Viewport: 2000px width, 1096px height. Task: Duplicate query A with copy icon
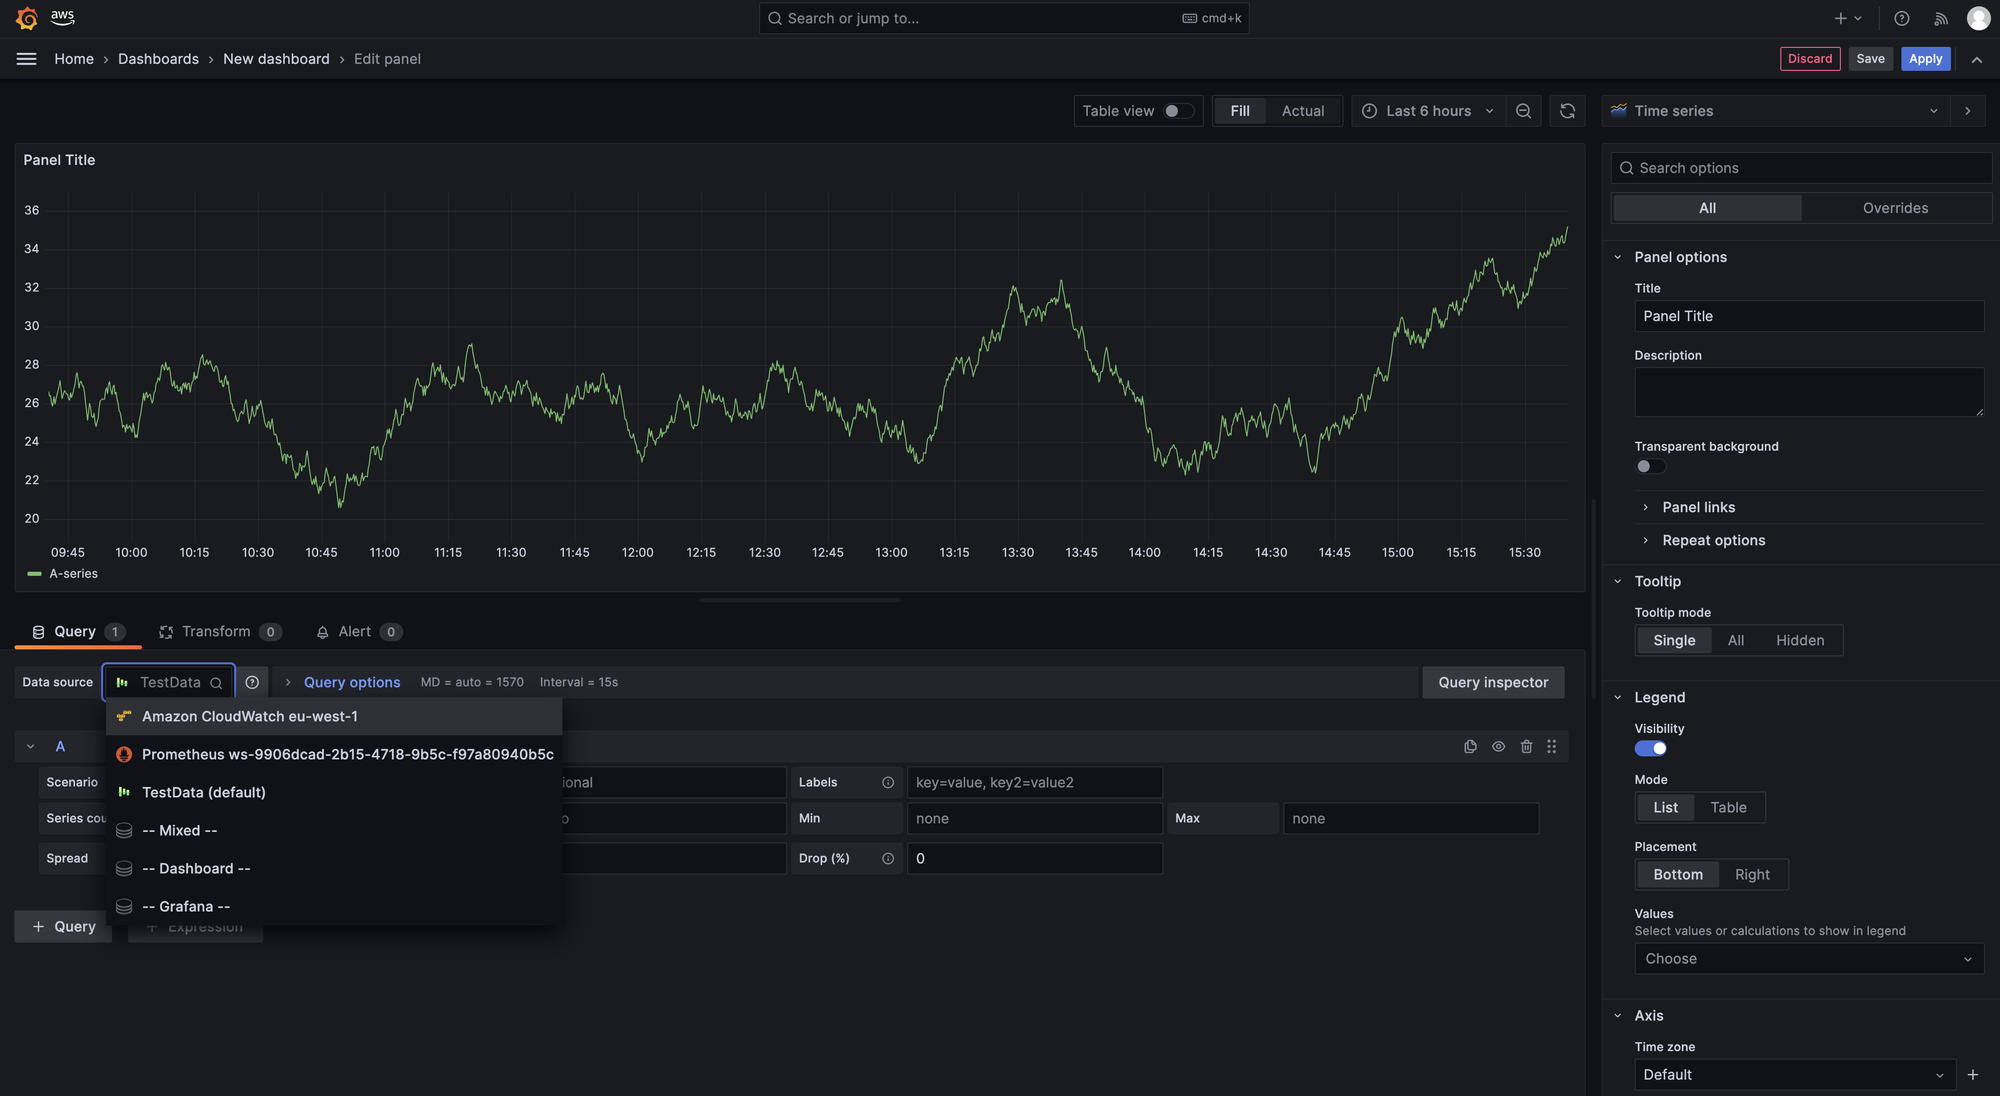[1470, 747]
